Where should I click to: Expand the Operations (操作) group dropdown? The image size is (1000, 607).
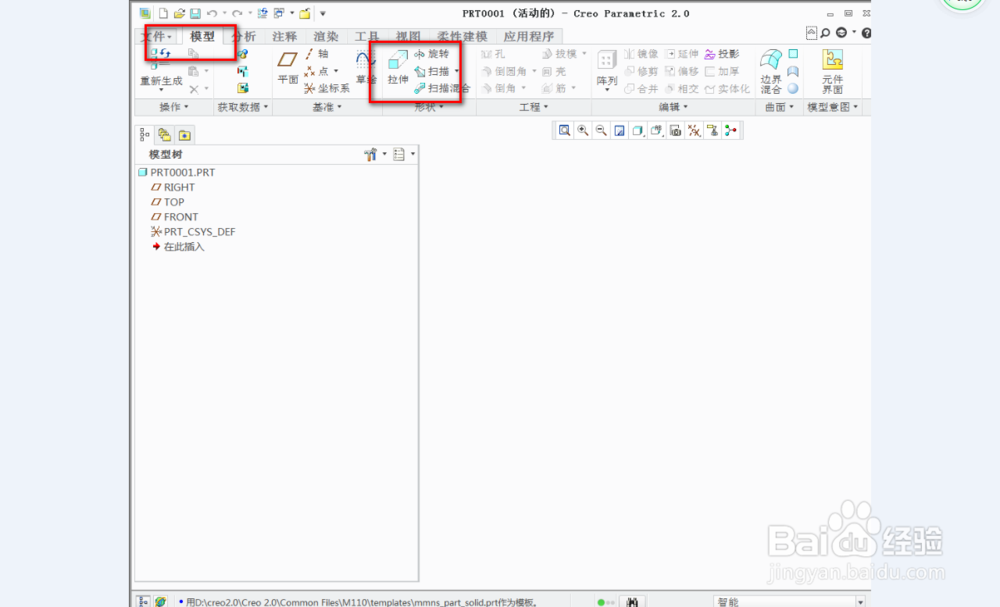pyautogui.click(x=173, y=107)
